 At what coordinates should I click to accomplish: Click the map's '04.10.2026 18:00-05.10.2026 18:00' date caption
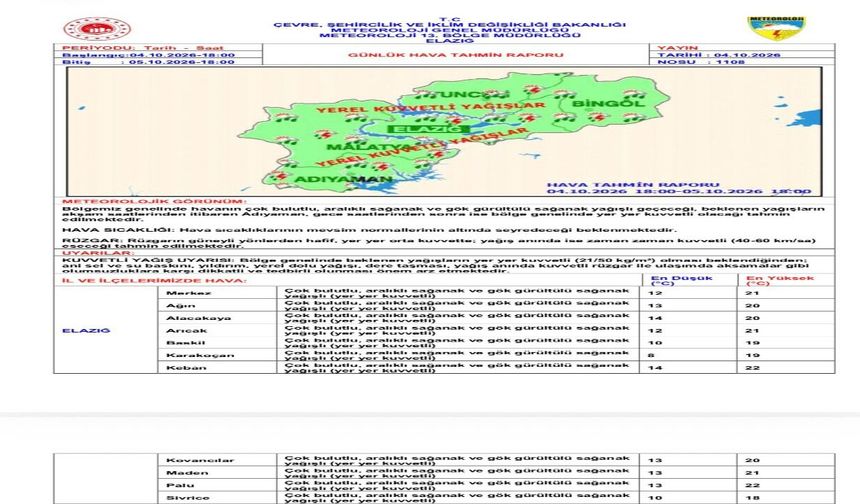tap(679, 191)
